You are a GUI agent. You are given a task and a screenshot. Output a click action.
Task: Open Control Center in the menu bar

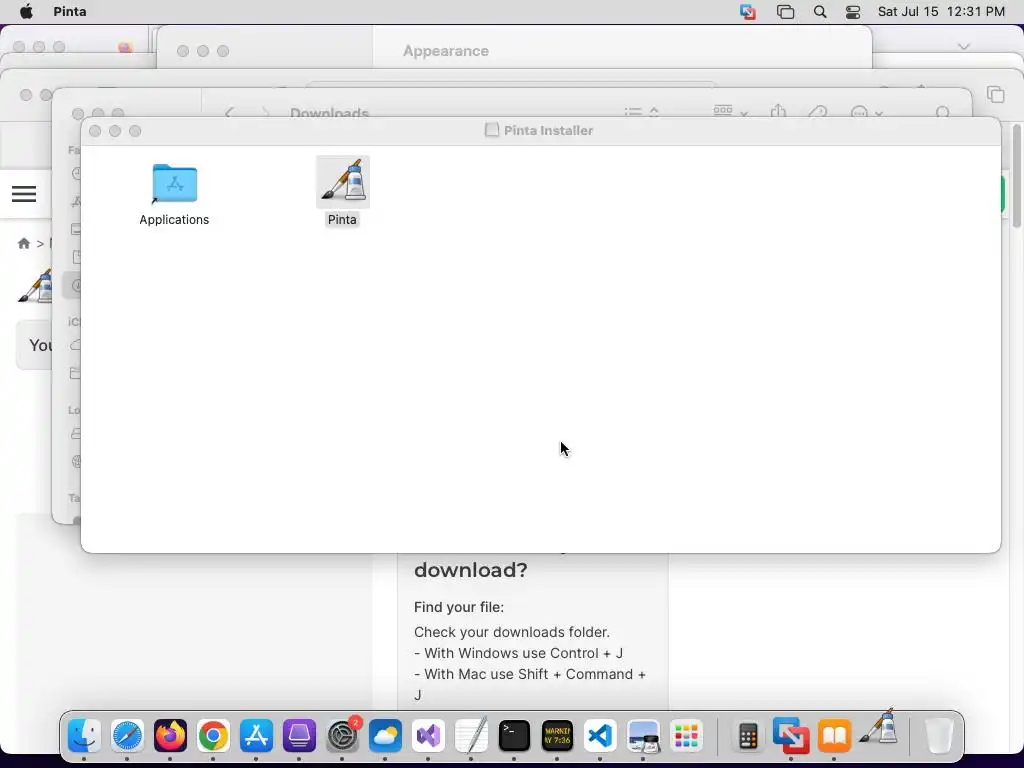853,11
